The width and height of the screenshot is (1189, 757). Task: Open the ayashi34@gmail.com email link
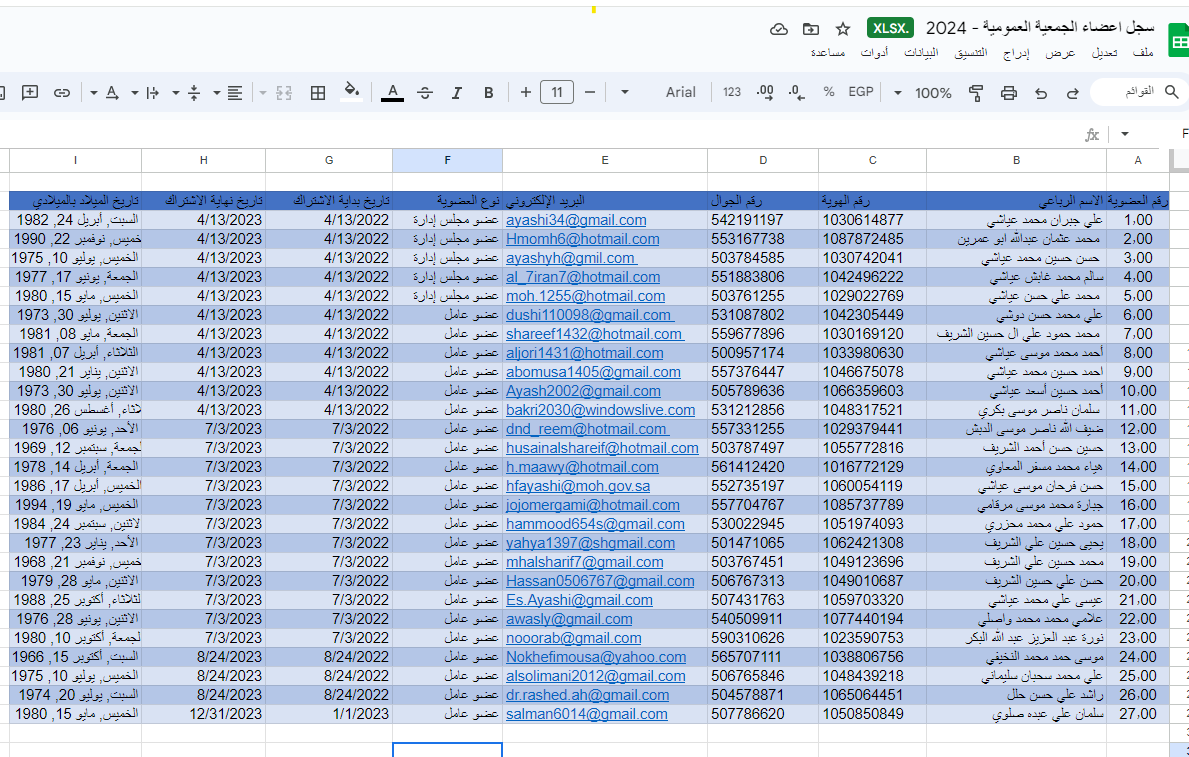576,220
